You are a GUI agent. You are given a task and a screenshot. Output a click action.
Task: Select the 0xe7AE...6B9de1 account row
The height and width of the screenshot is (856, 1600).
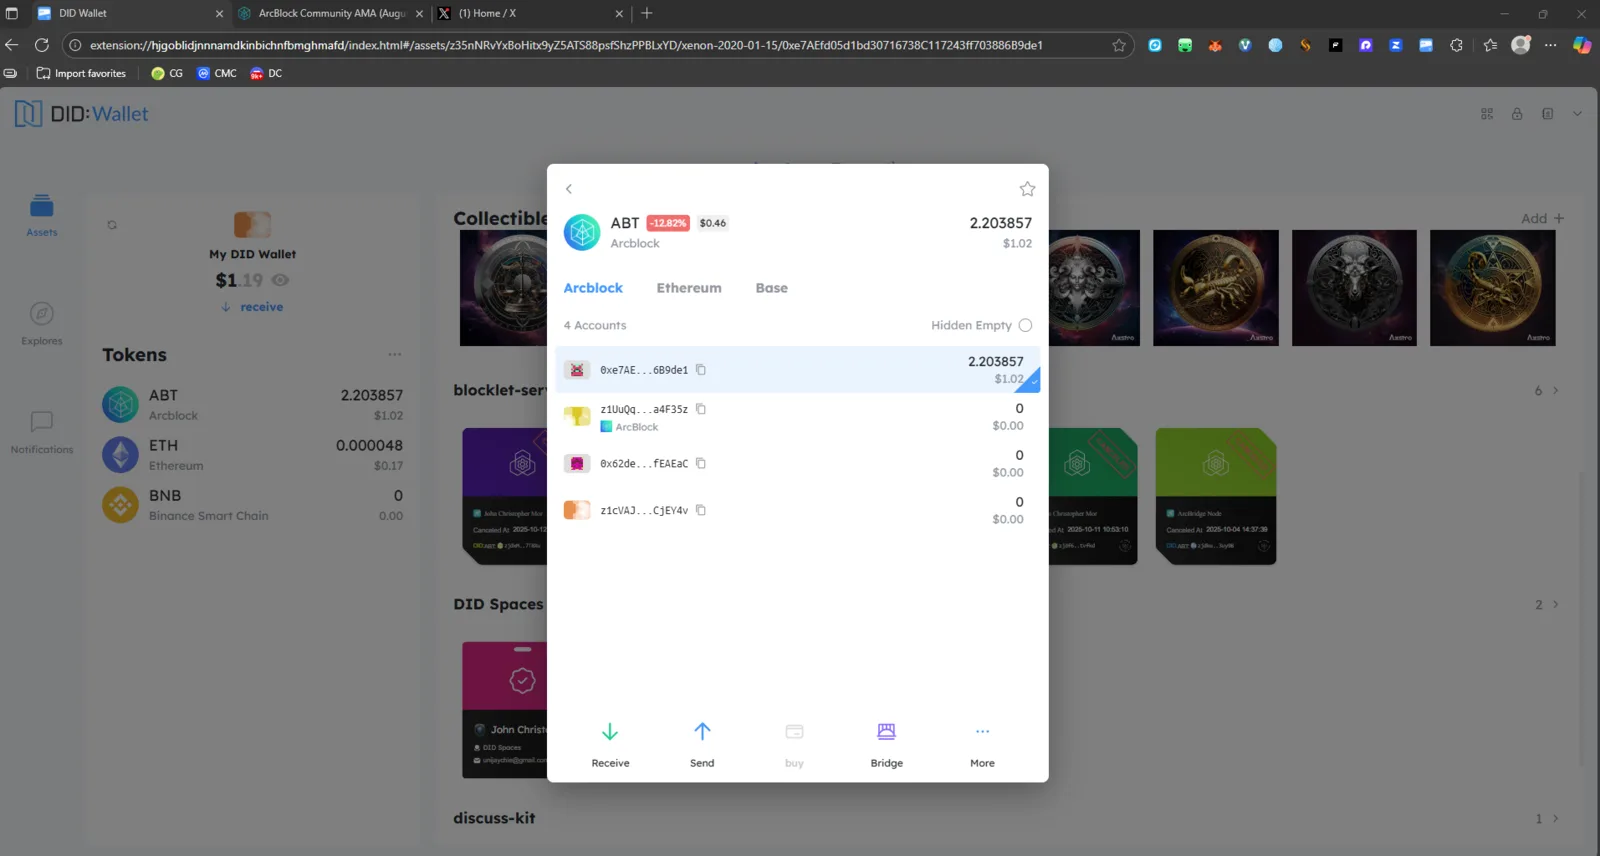[798, 370]
